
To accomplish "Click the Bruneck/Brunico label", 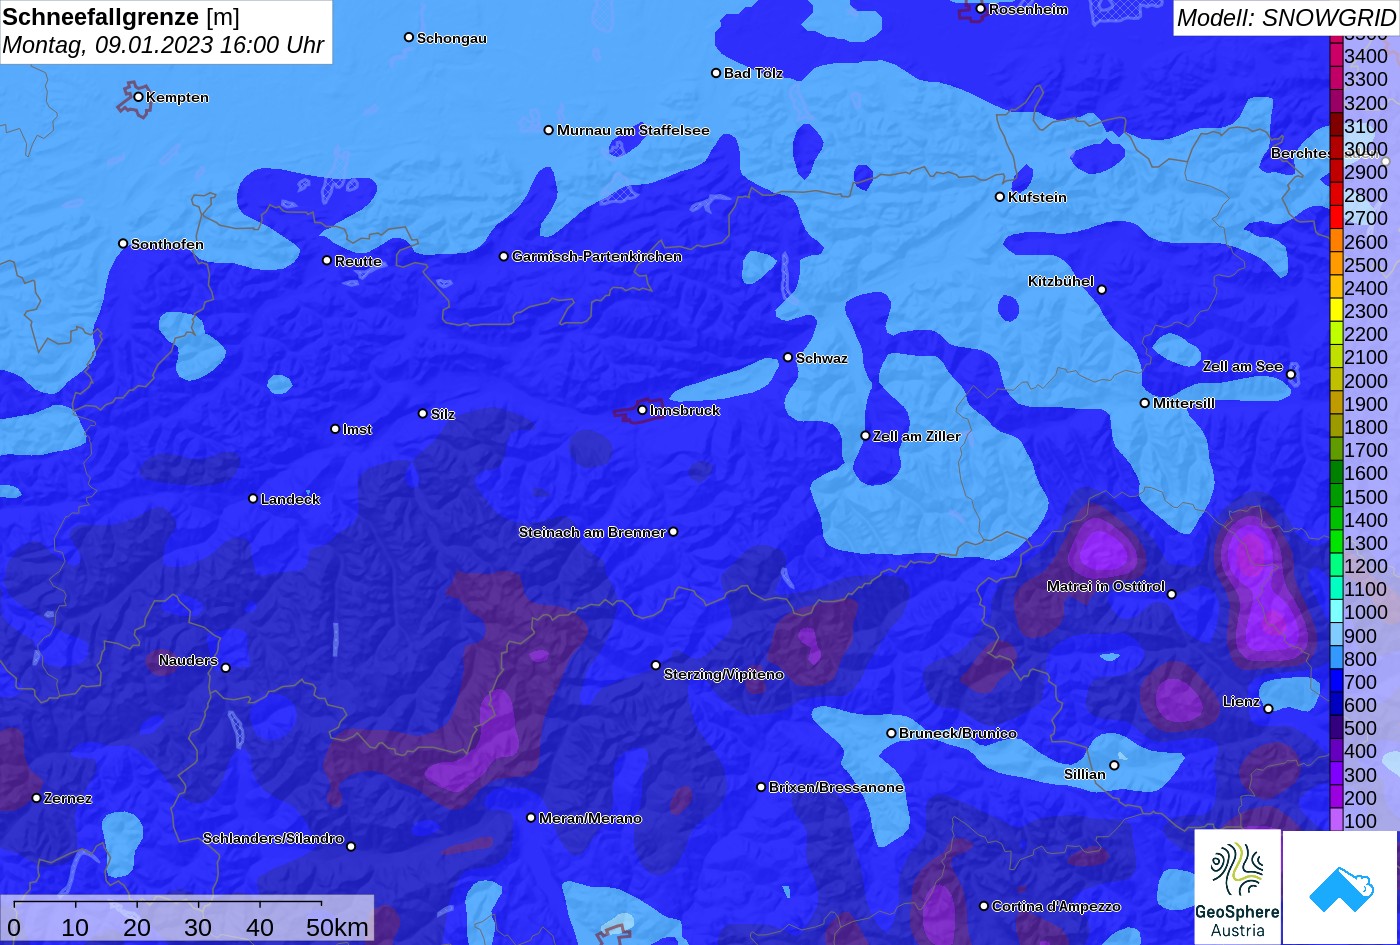I will (958, 733).
